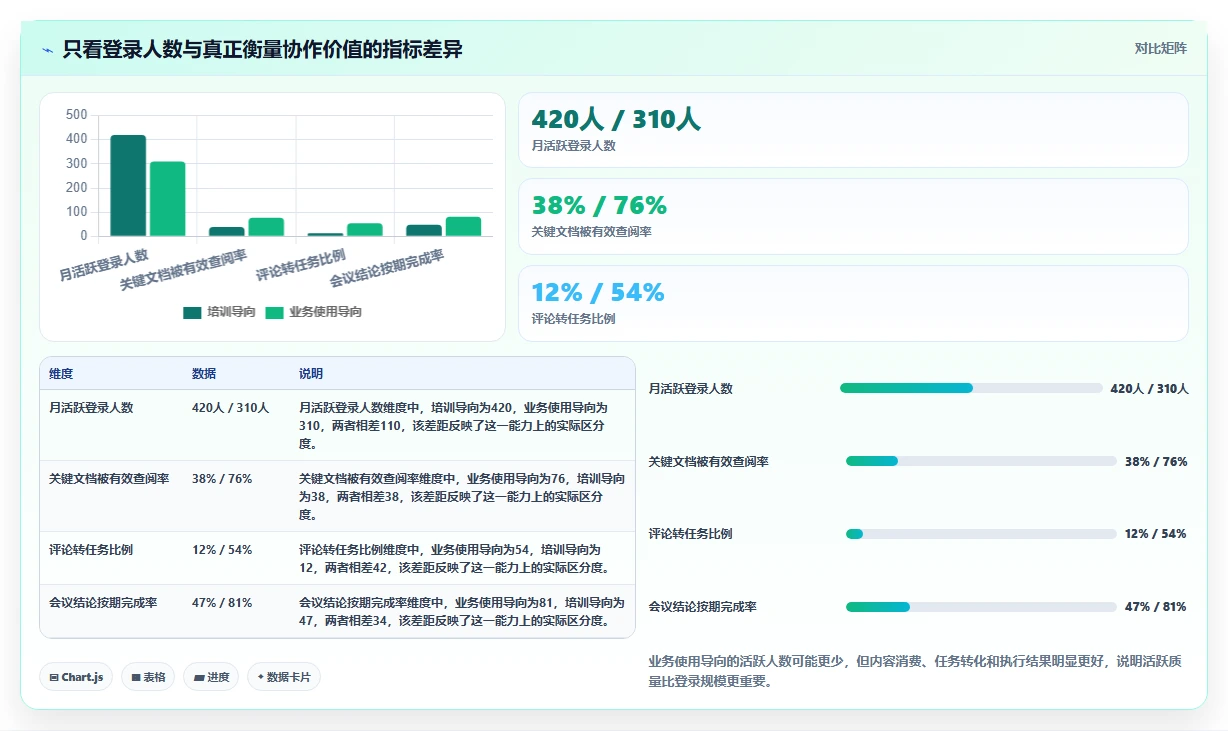Viewport: 1228px width, 731px height.
Task: Click the 评论转任务比例 table row label
Action: tap(91, 550)
